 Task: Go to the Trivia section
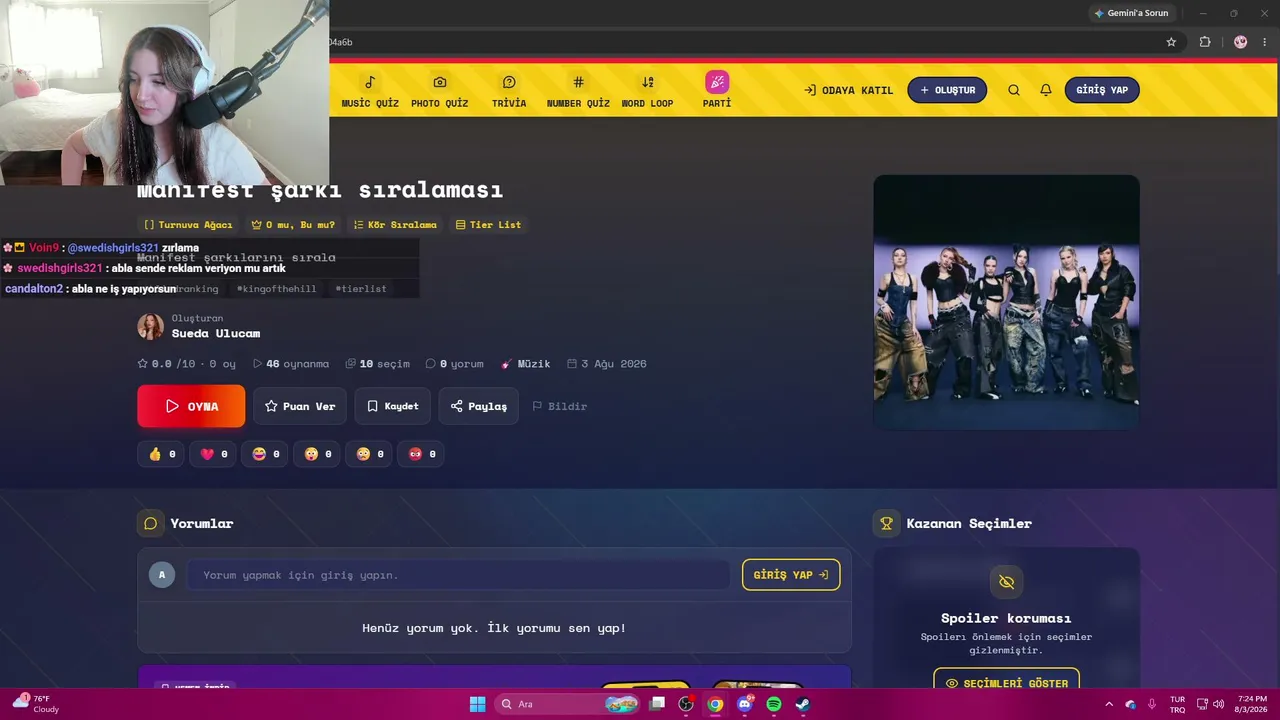tap(509, 91)
